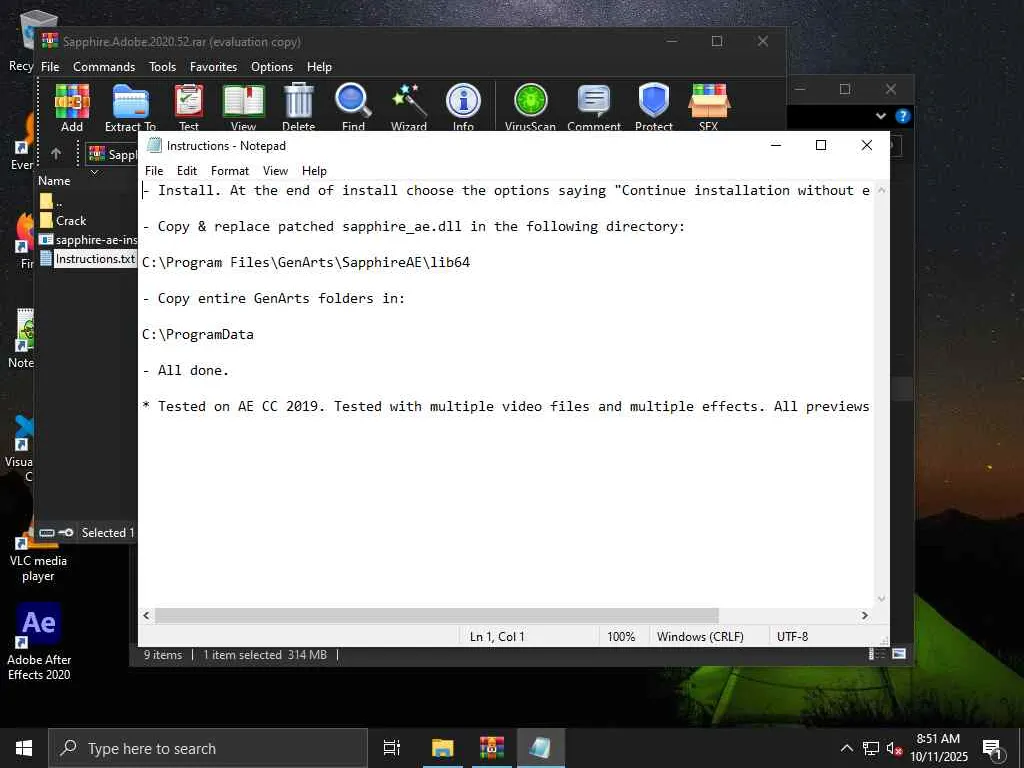Go up one level arrow in WinRAR
Image resolution: width=1024 pixels, height=768 pixels.
56,153
